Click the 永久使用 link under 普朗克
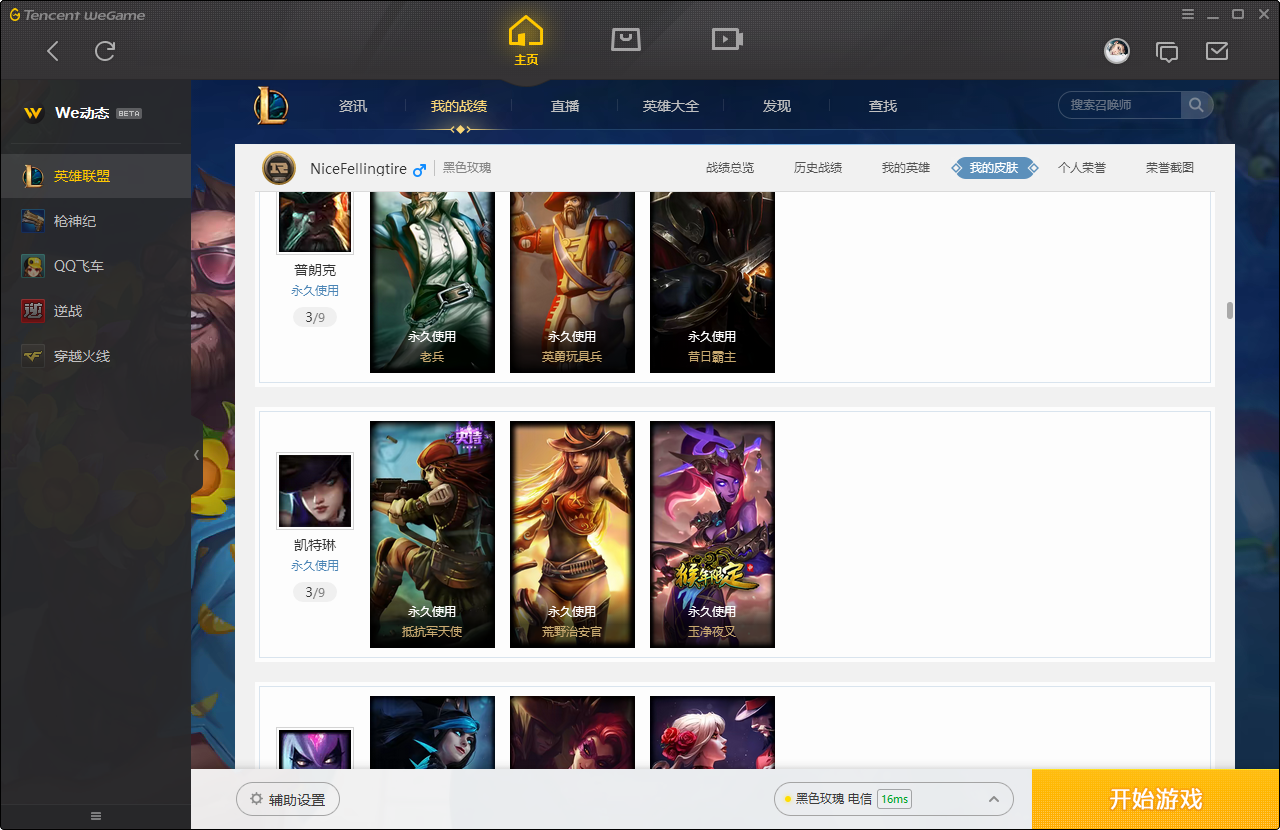Viewport: 1280px width, 830px height. (x=315, y=291)
